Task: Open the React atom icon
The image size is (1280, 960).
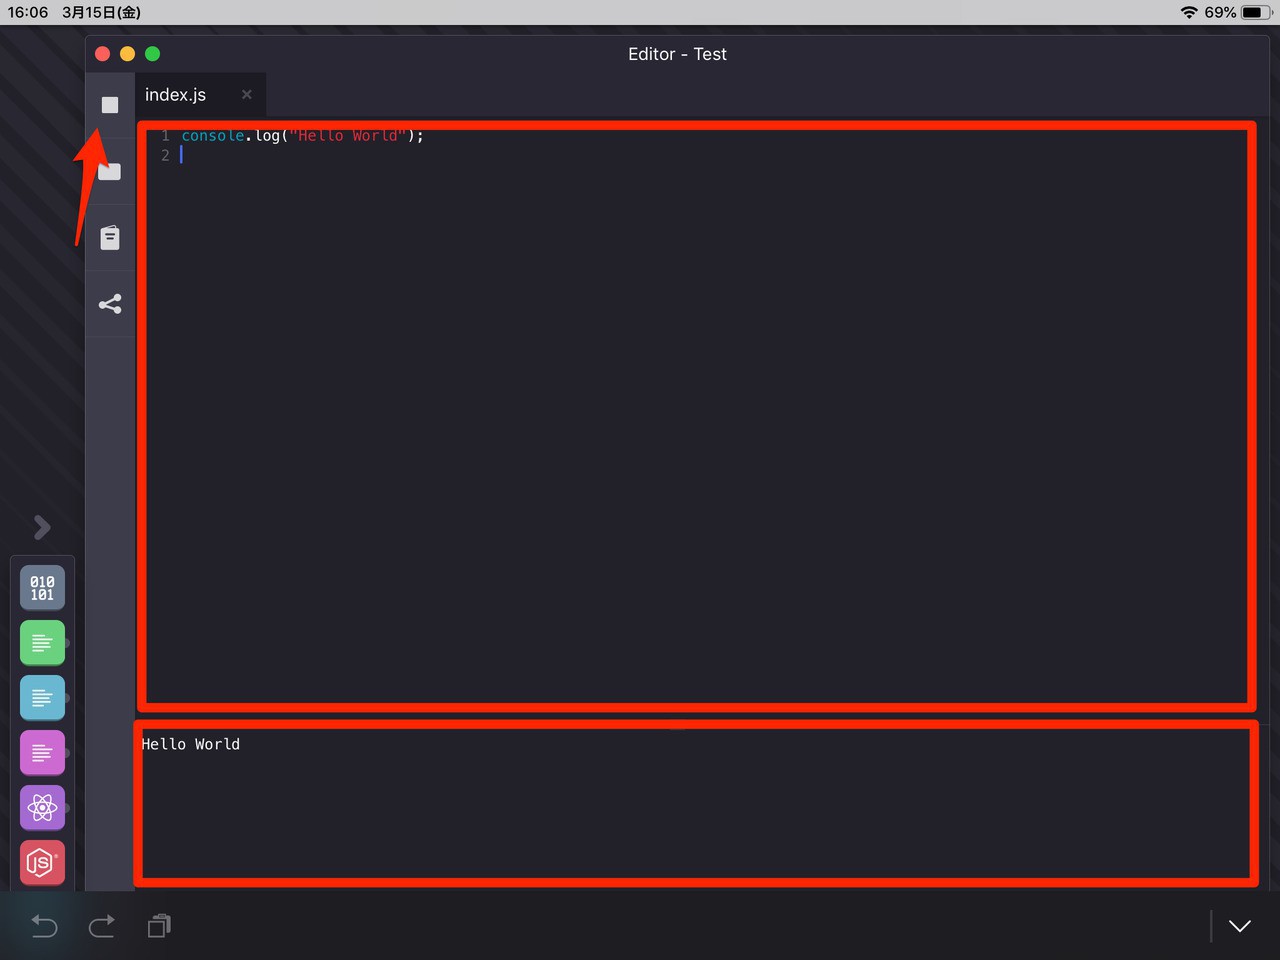Action: point(42,807)
